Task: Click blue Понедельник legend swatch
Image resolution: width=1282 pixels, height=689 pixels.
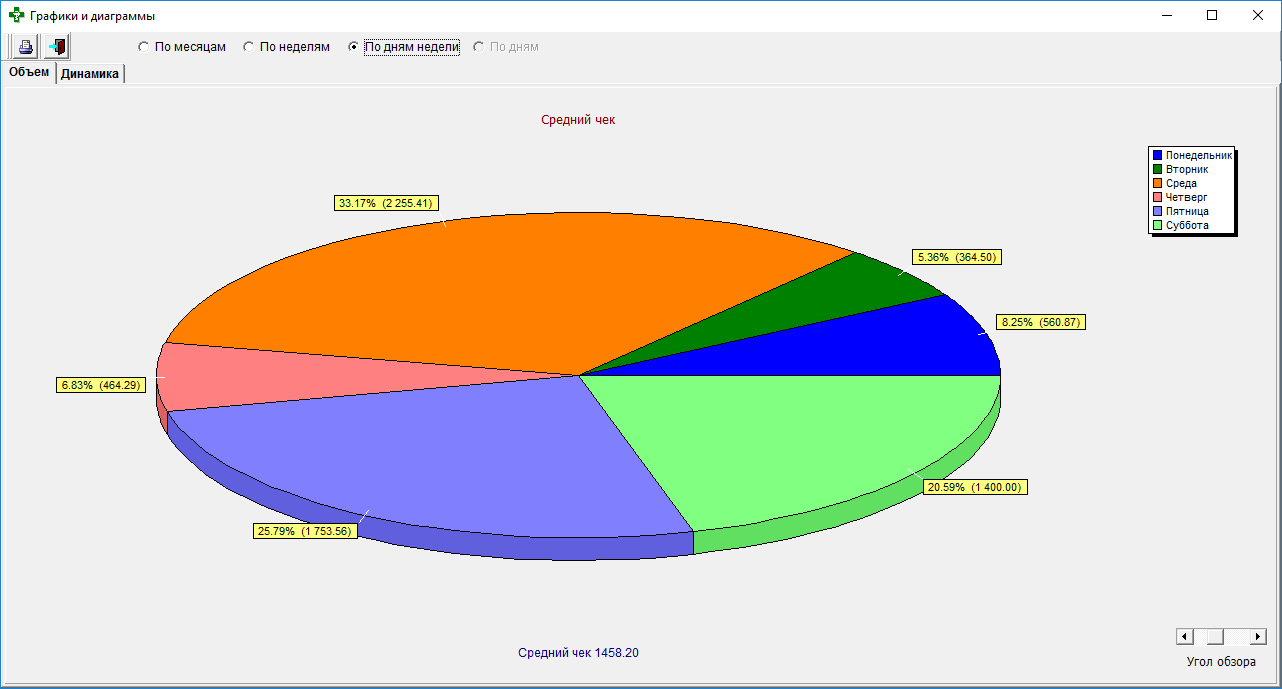Action: [1157, 155]
